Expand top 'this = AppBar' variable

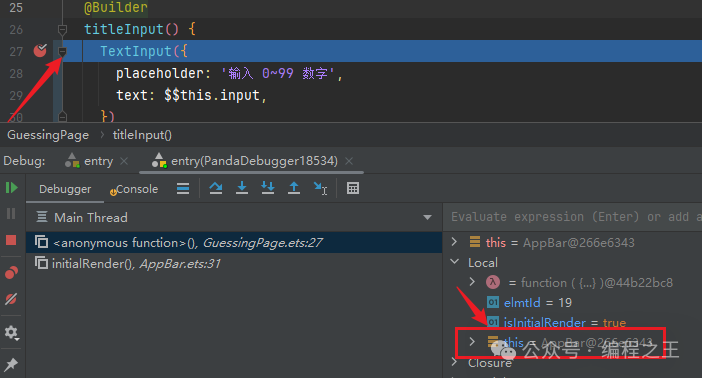[454, 242]
